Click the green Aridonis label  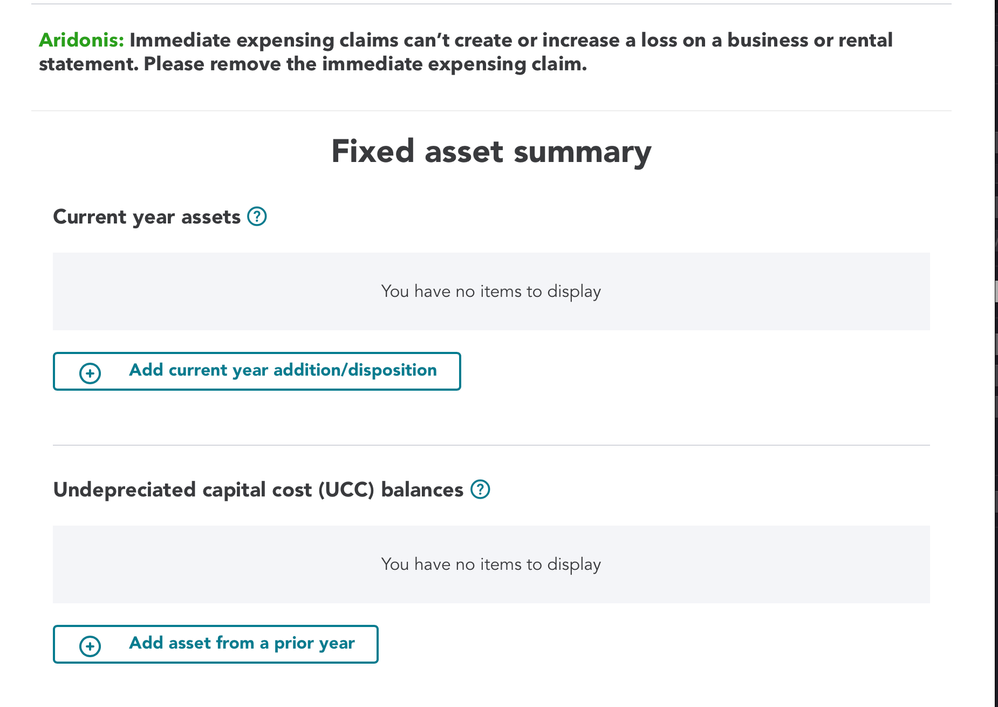pos(81,40)
